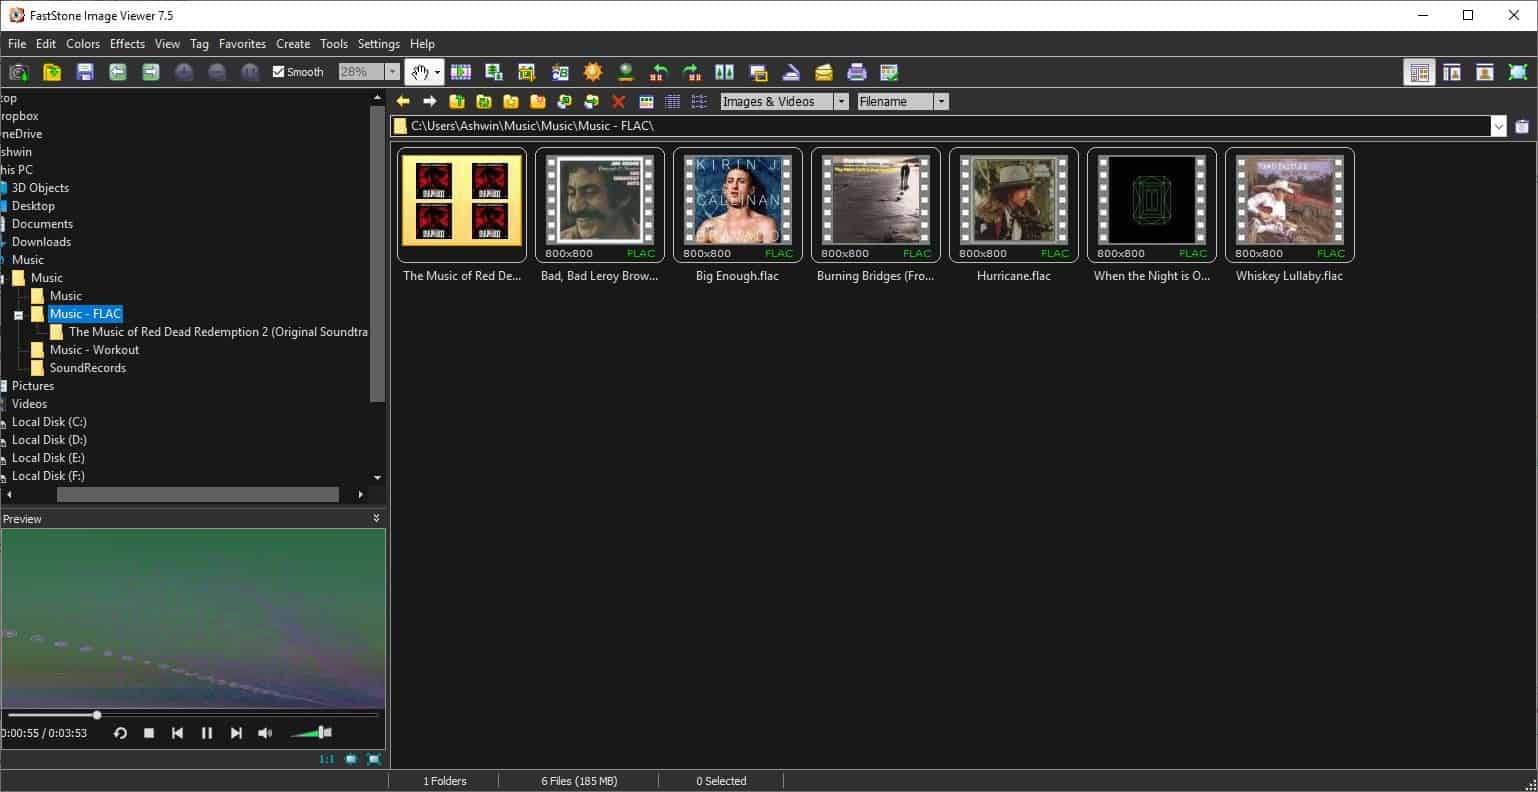Select Local Disk (D:) in tree

point(49,440)
